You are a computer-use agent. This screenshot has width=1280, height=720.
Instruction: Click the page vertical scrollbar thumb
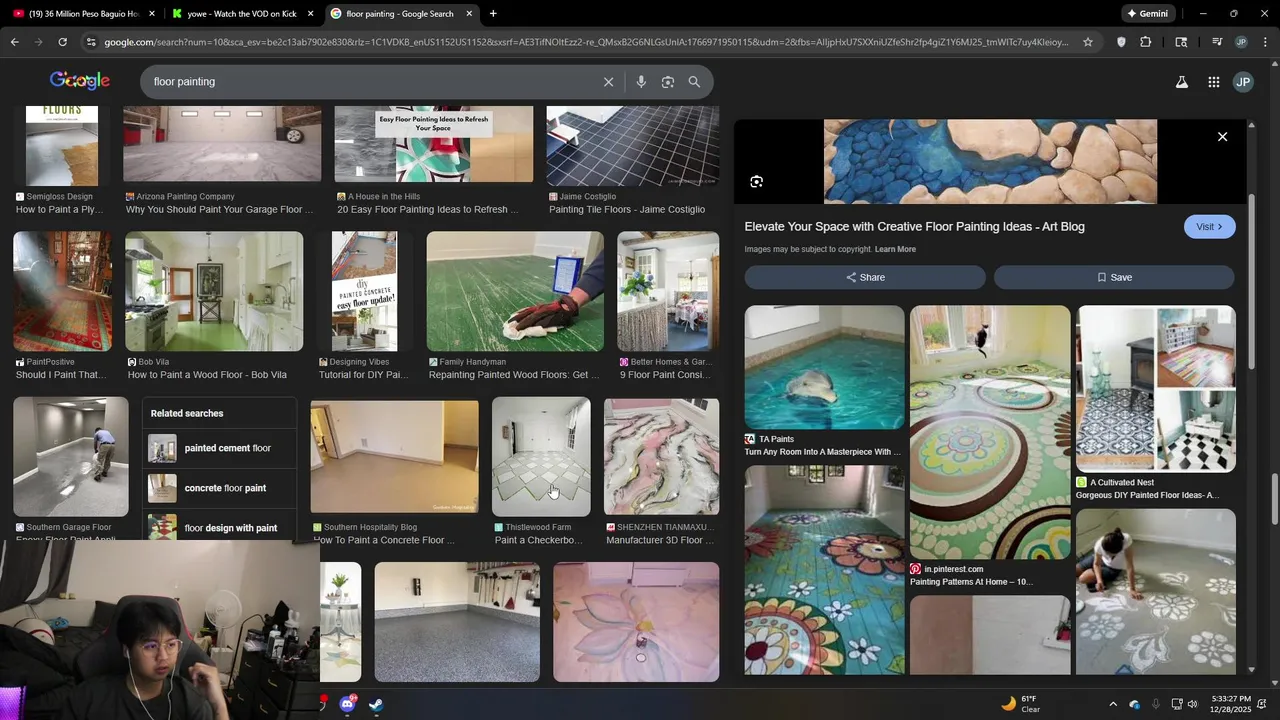(x=1274, y=499)
